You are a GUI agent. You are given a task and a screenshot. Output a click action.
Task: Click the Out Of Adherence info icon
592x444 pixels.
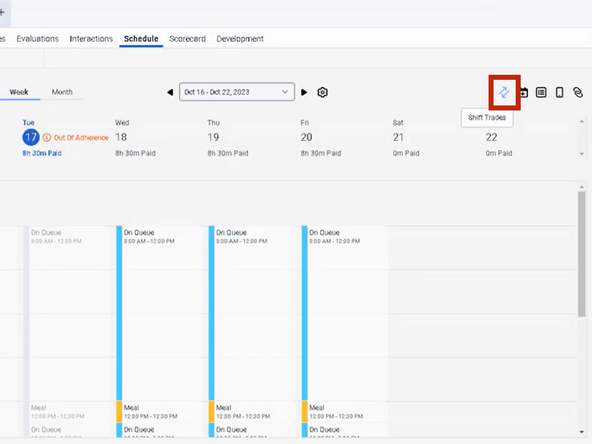point(46,137)
